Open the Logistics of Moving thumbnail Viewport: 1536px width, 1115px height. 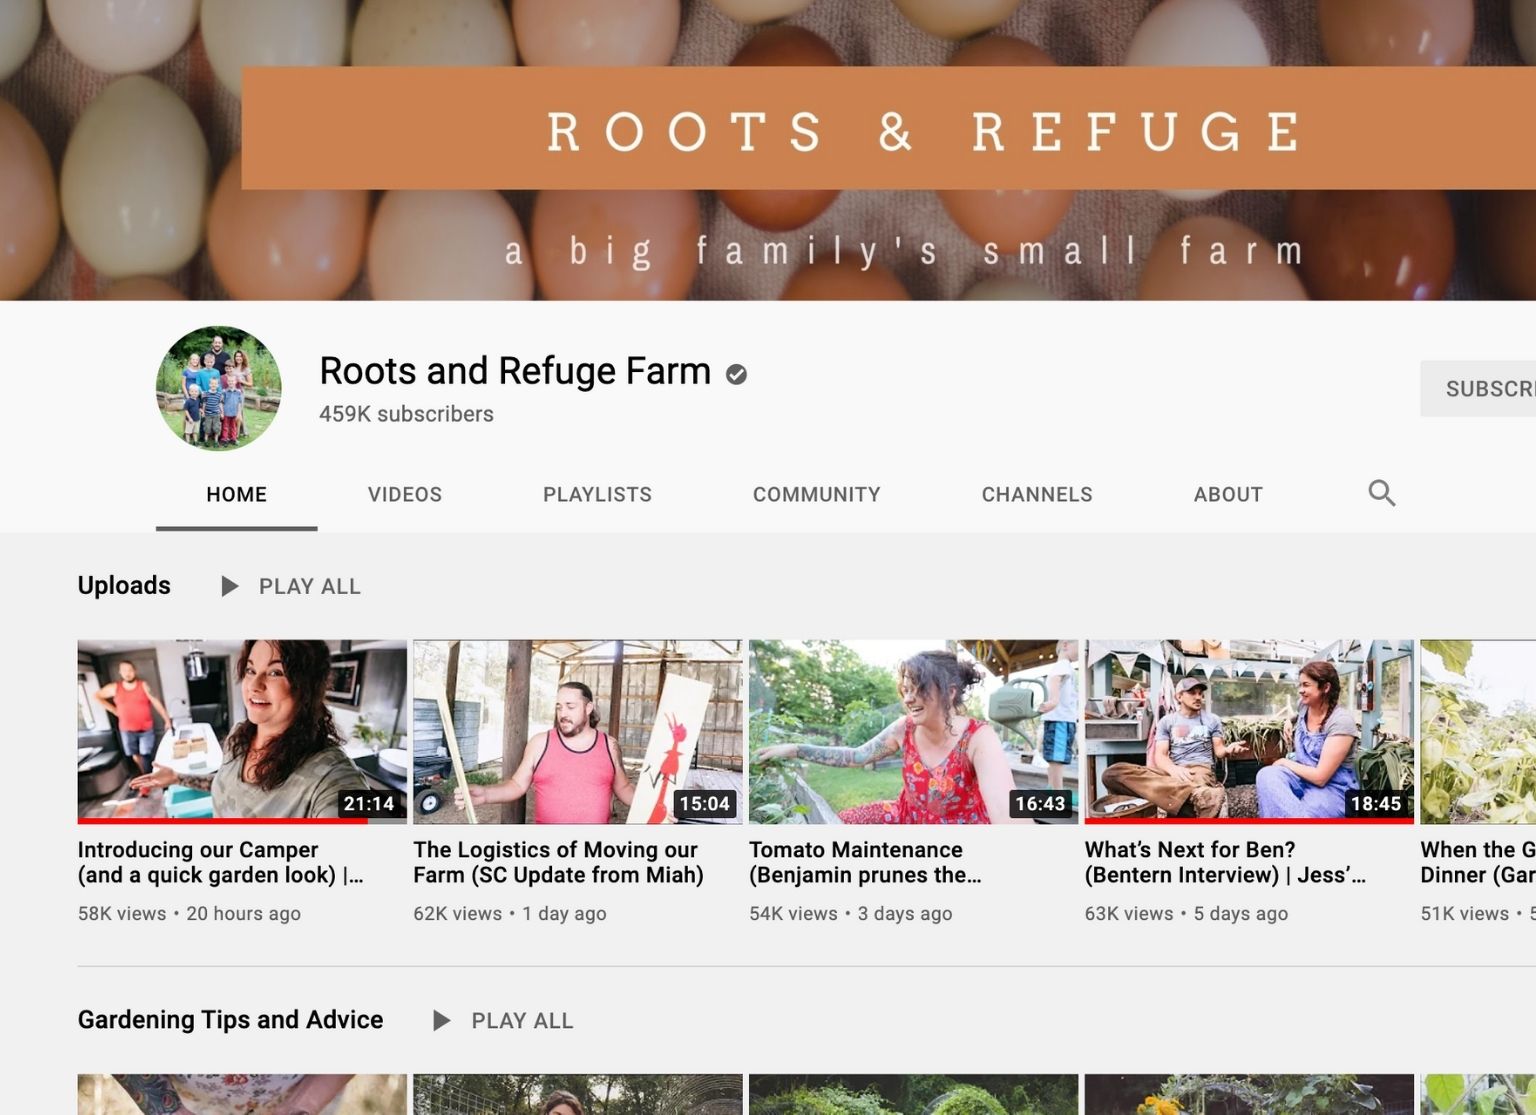(x=577, y=731)
